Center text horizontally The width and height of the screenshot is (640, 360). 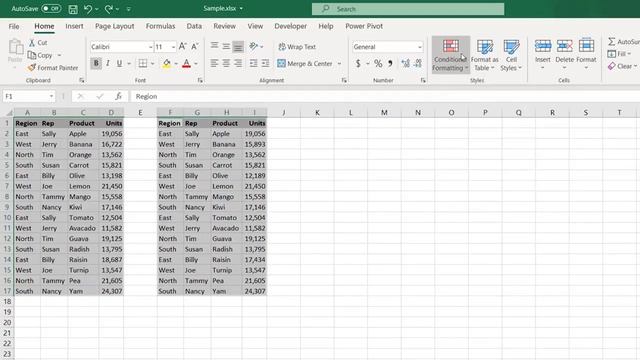tap(226, 63)
